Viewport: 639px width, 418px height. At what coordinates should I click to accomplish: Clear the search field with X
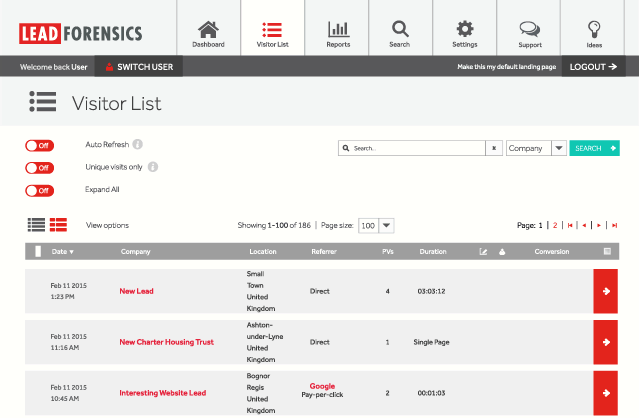494,148
